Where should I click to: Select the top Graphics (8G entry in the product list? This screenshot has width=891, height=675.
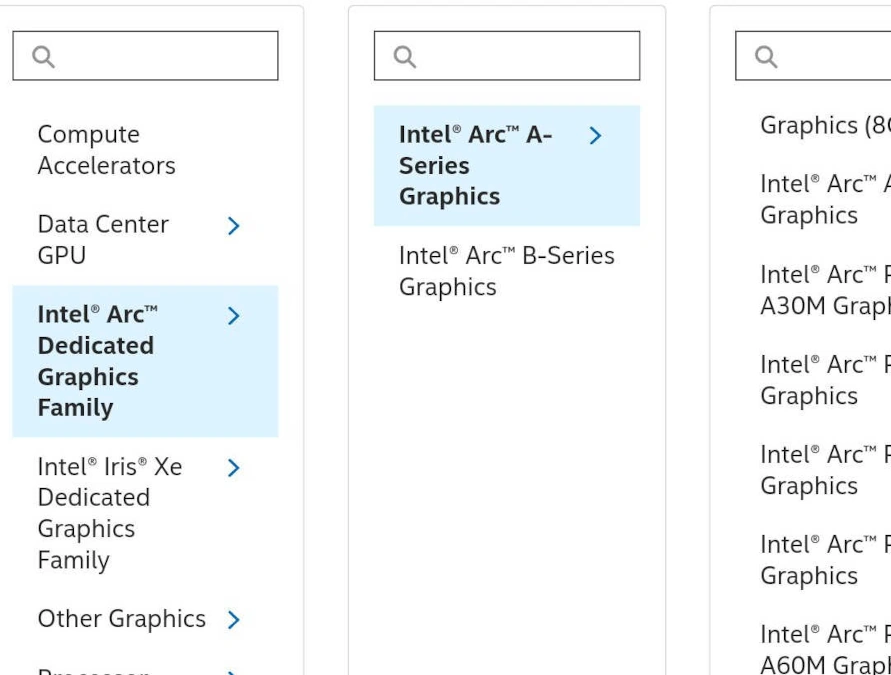[x=825, y=125]
